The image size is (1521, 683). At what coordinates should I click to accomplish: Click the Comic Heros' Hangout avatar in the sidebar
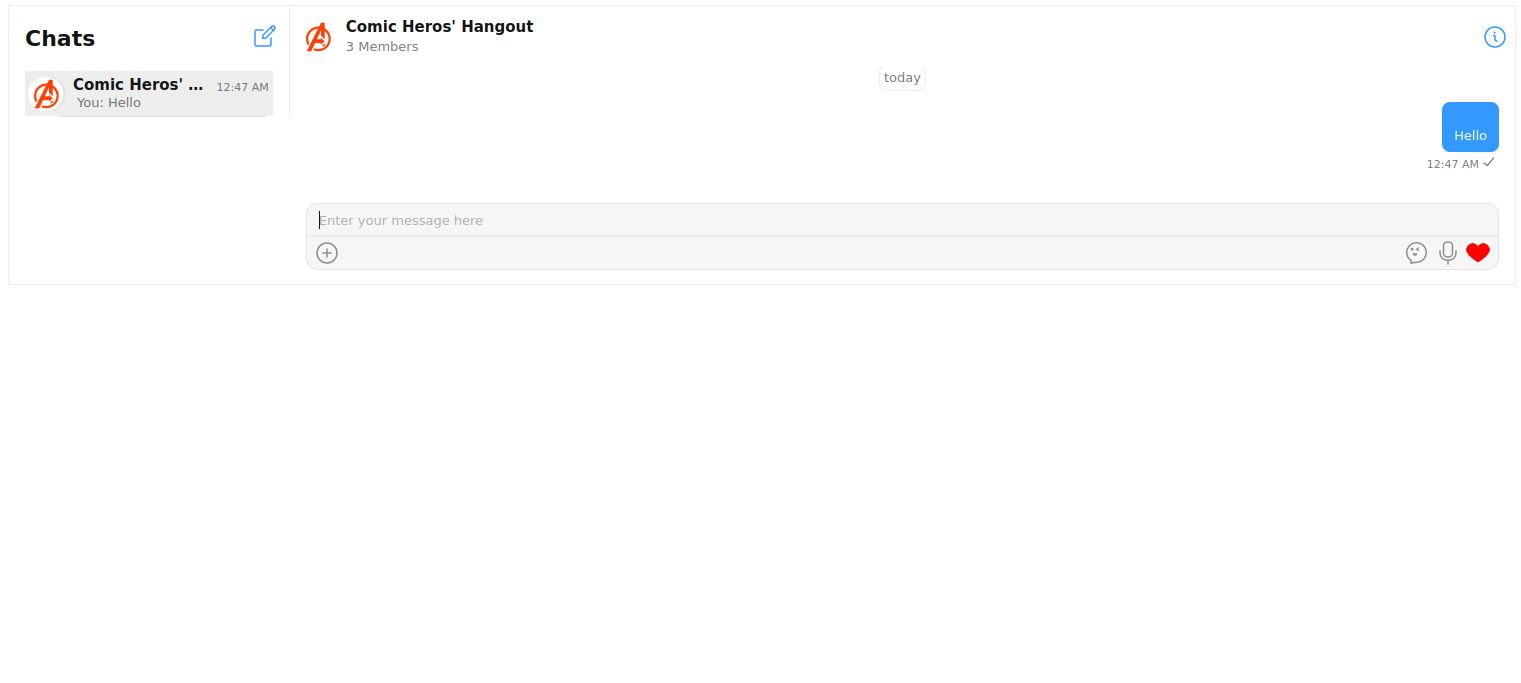pyautogui.click(x=46, y=93)
